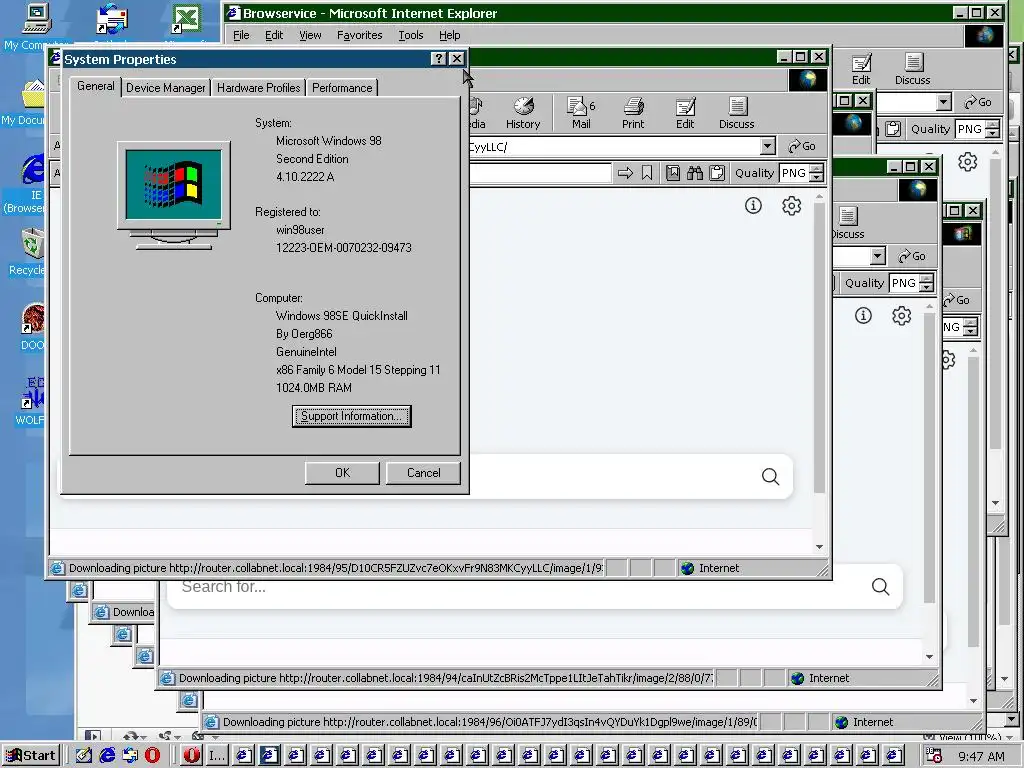Click Quality PNG field in front browser window

point(794,173)
